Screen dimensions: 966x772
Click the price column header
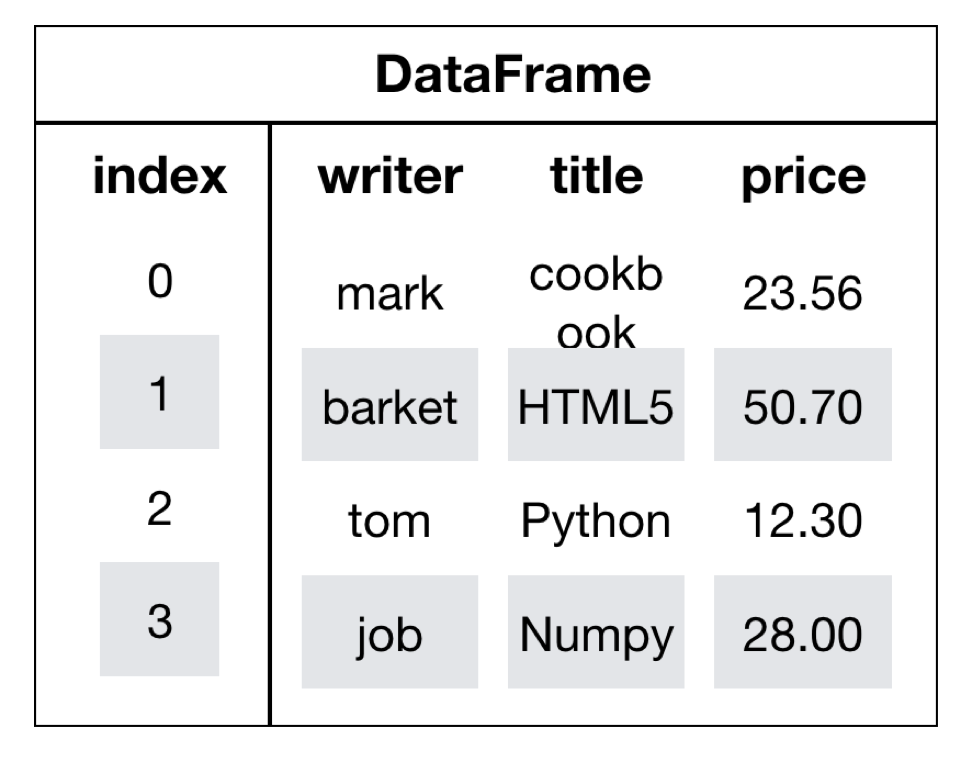click(x=803, y=178)
